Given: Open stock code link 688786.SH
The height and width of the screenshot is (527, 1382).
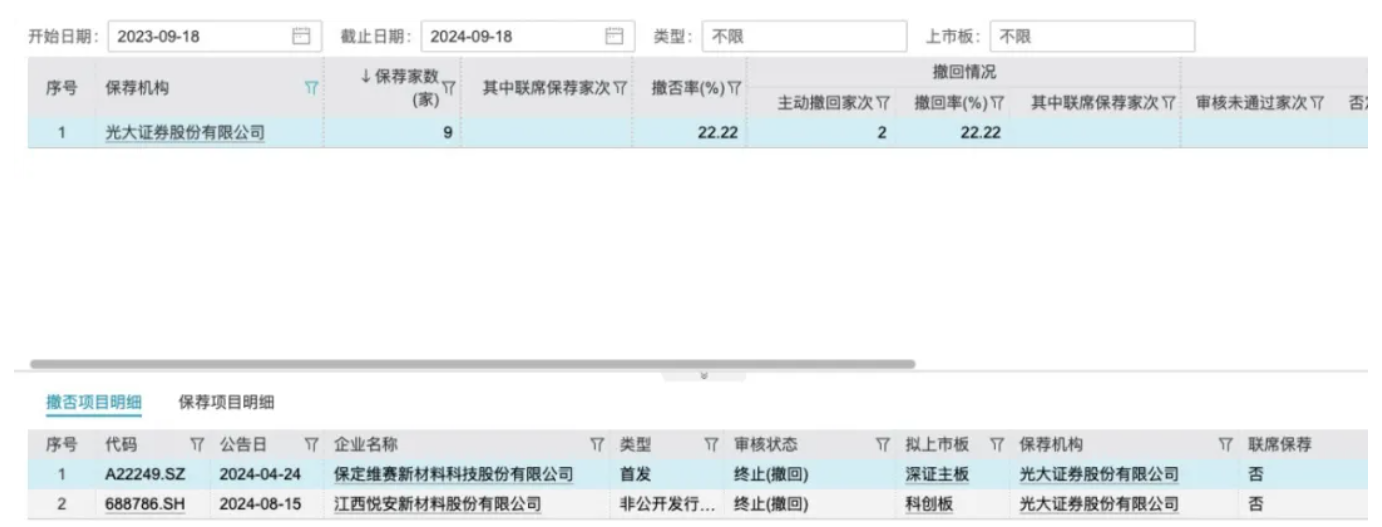Looking at the screenshot, I should (x=145, y=504).
